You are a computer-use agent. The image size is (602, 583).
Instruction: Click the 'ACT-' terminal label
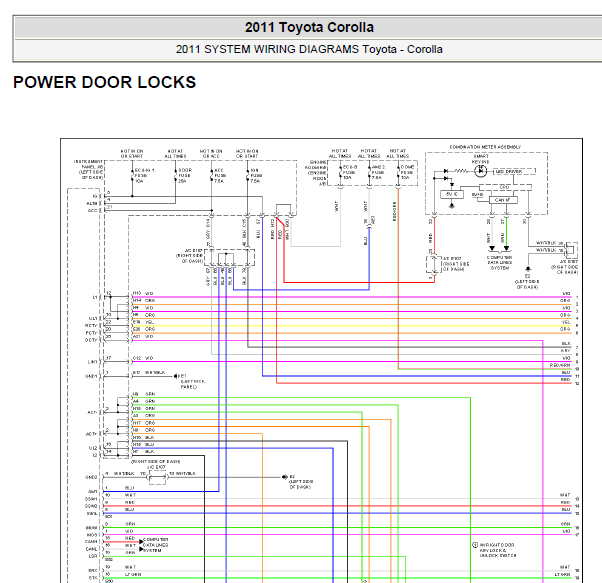[x=93, y=412]
